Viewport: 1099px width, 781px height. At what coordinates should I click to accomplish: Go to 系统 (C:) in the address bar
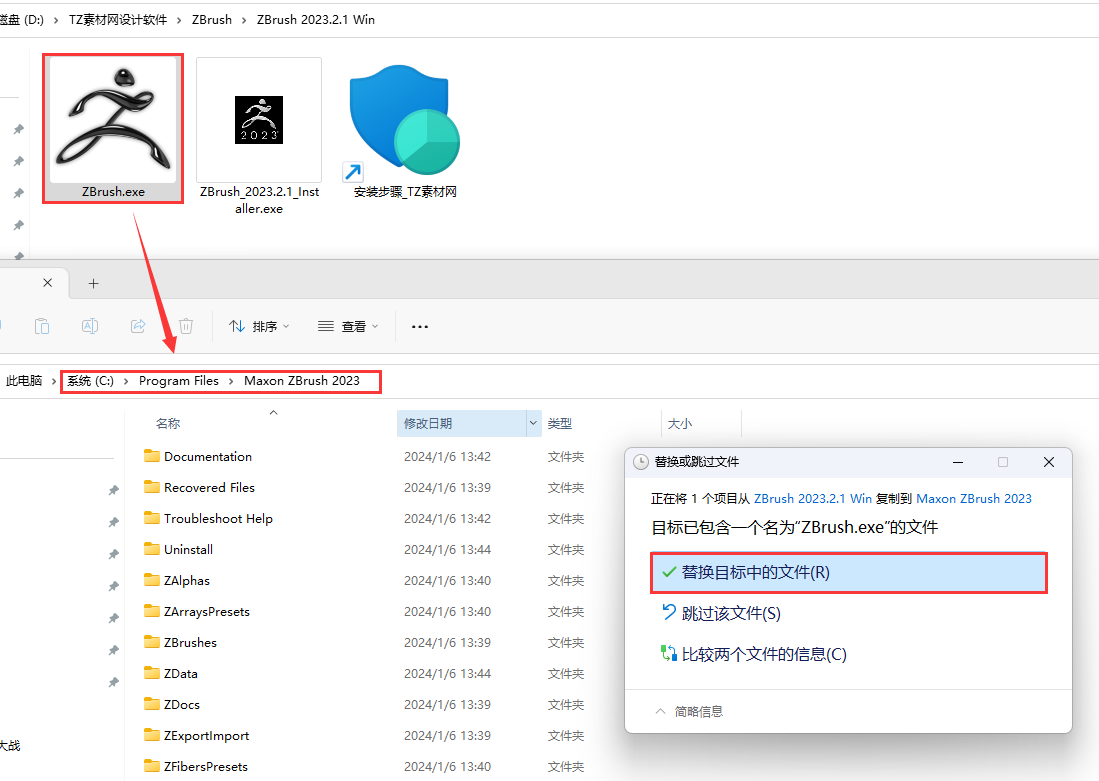click(x=90, y=381)
